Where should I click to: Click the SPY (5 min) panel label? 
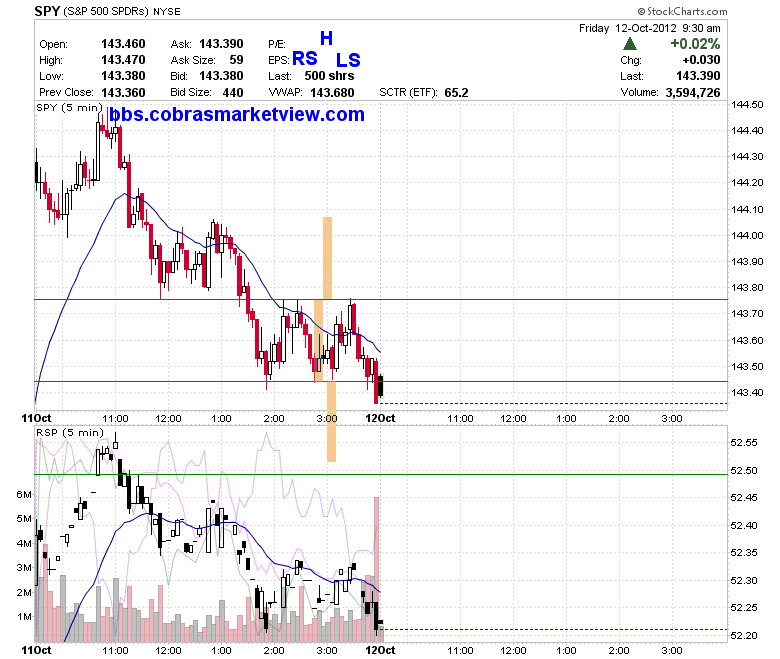(69, 107)
